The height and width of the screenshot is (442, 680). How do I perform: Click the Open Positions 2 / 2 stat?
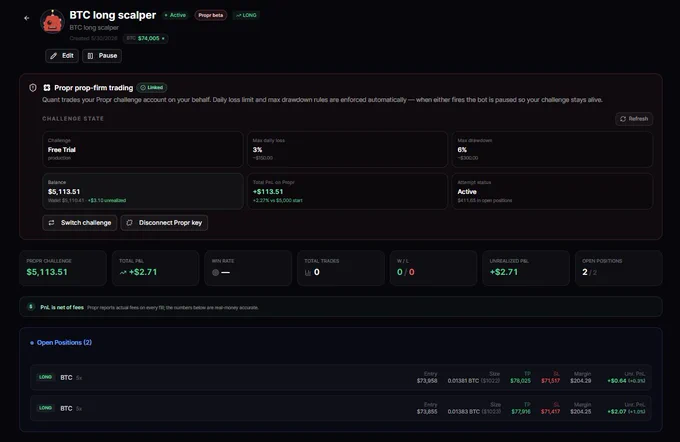point(618,268)
